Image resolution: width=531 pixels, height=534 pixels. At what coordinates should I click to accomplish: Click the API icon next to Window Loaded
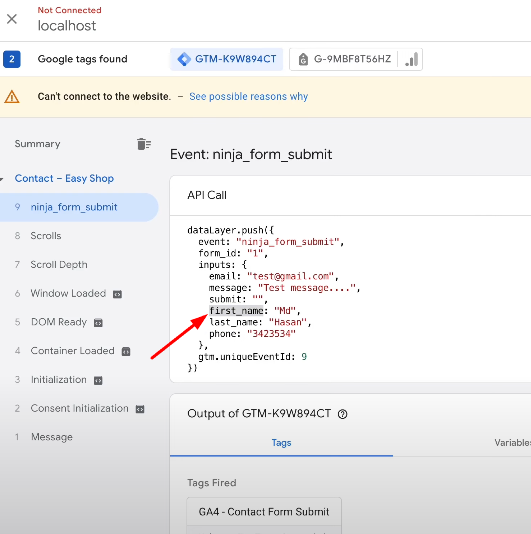pos(118,294)
